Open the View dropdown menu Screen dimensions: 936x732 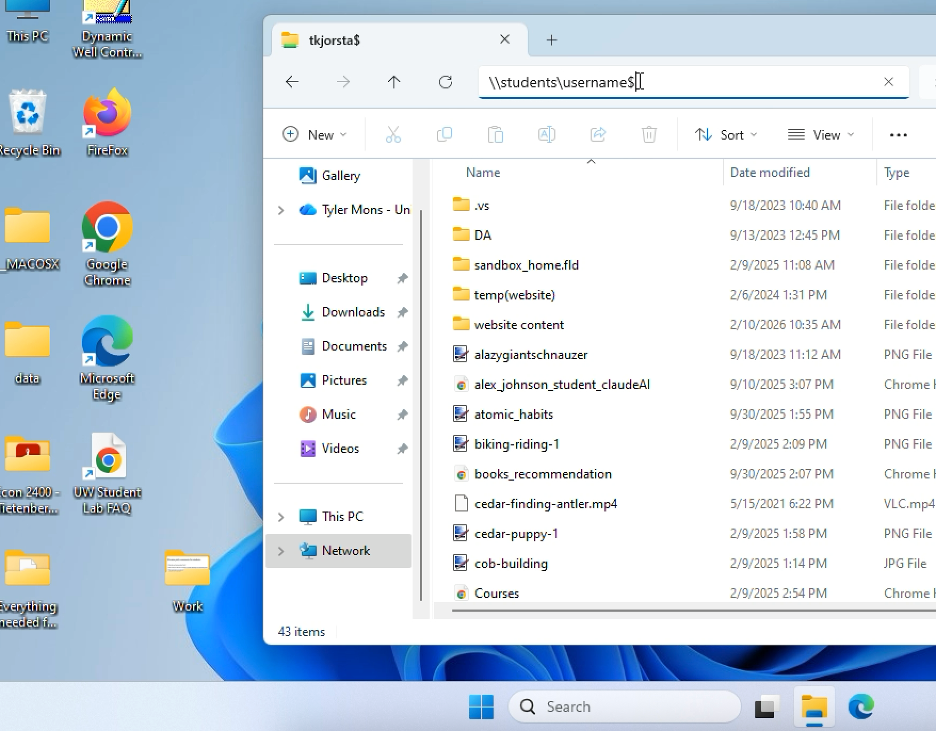tap(821, 135)
